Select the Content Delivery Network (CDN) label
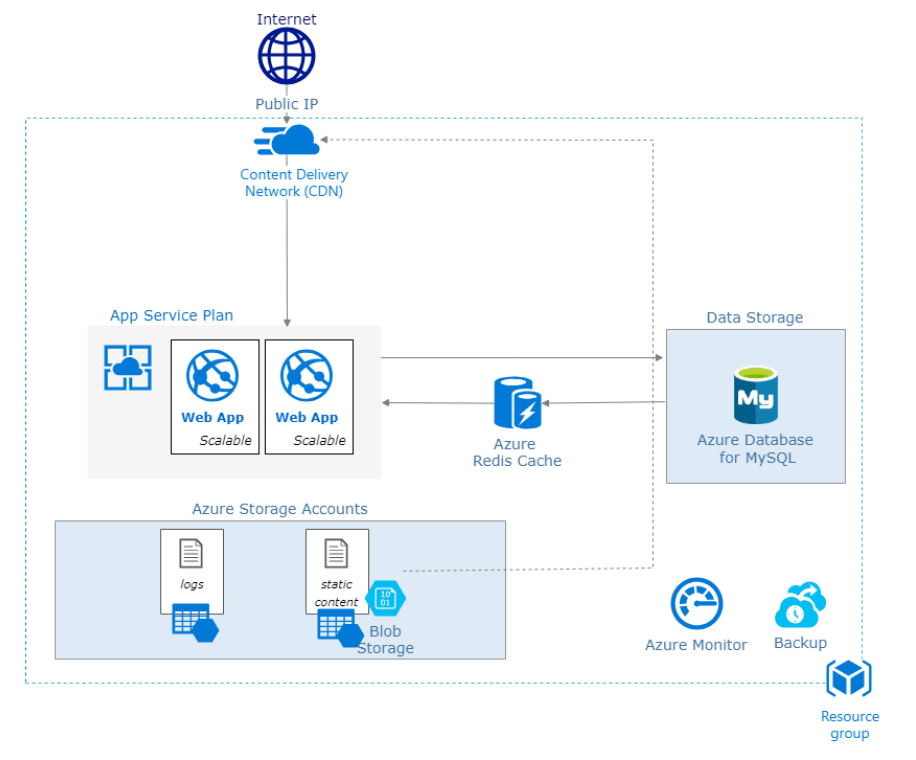 pos(294,183)
